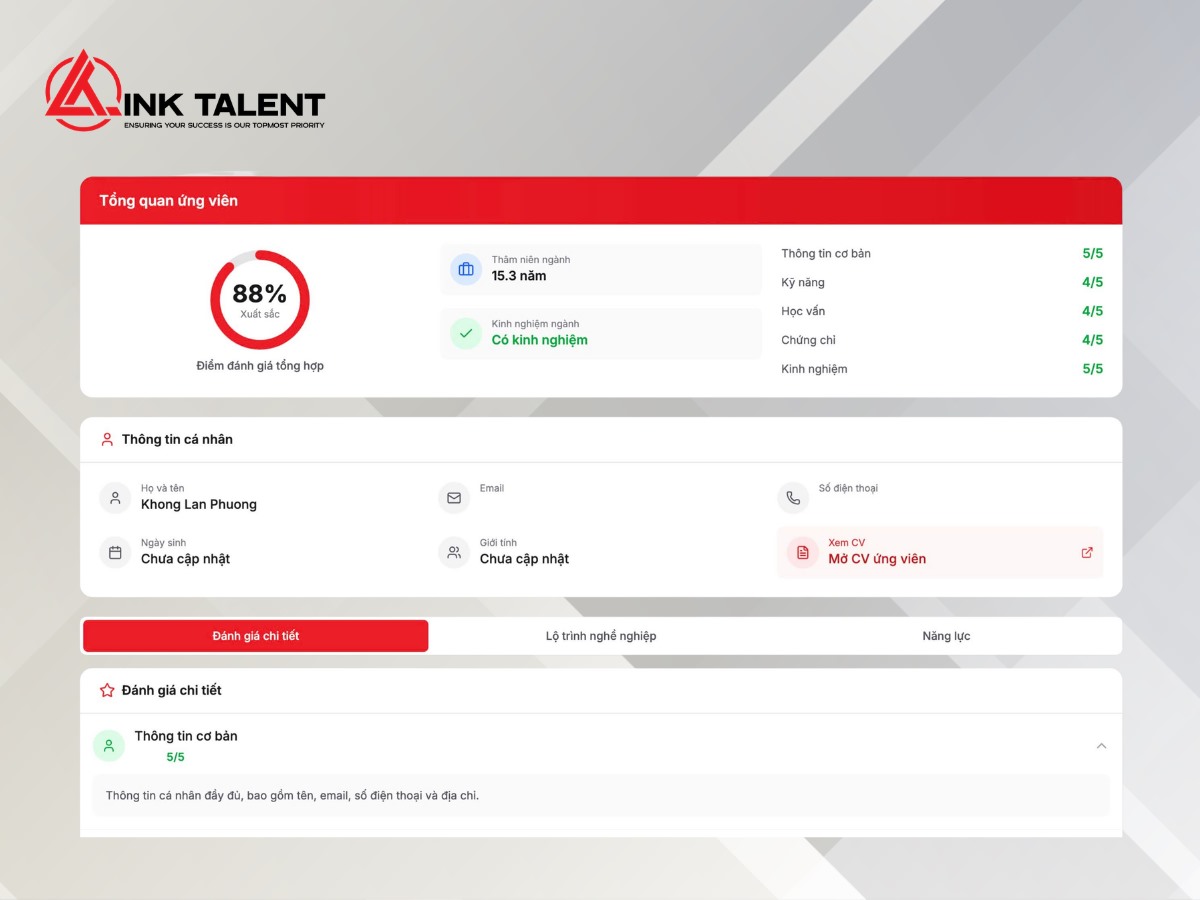The height and width of the screenshot is (900, 1200).
Task: Click the person icon beside Họ và tên
Action: [x=115, y=497]
